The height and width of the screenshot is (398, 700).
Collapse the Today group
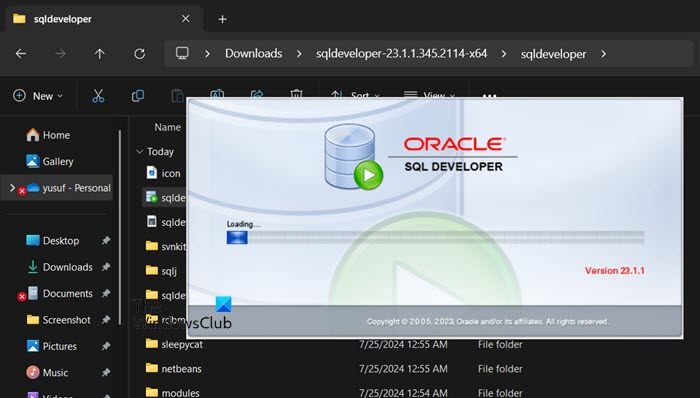click(x=139, y=152)
